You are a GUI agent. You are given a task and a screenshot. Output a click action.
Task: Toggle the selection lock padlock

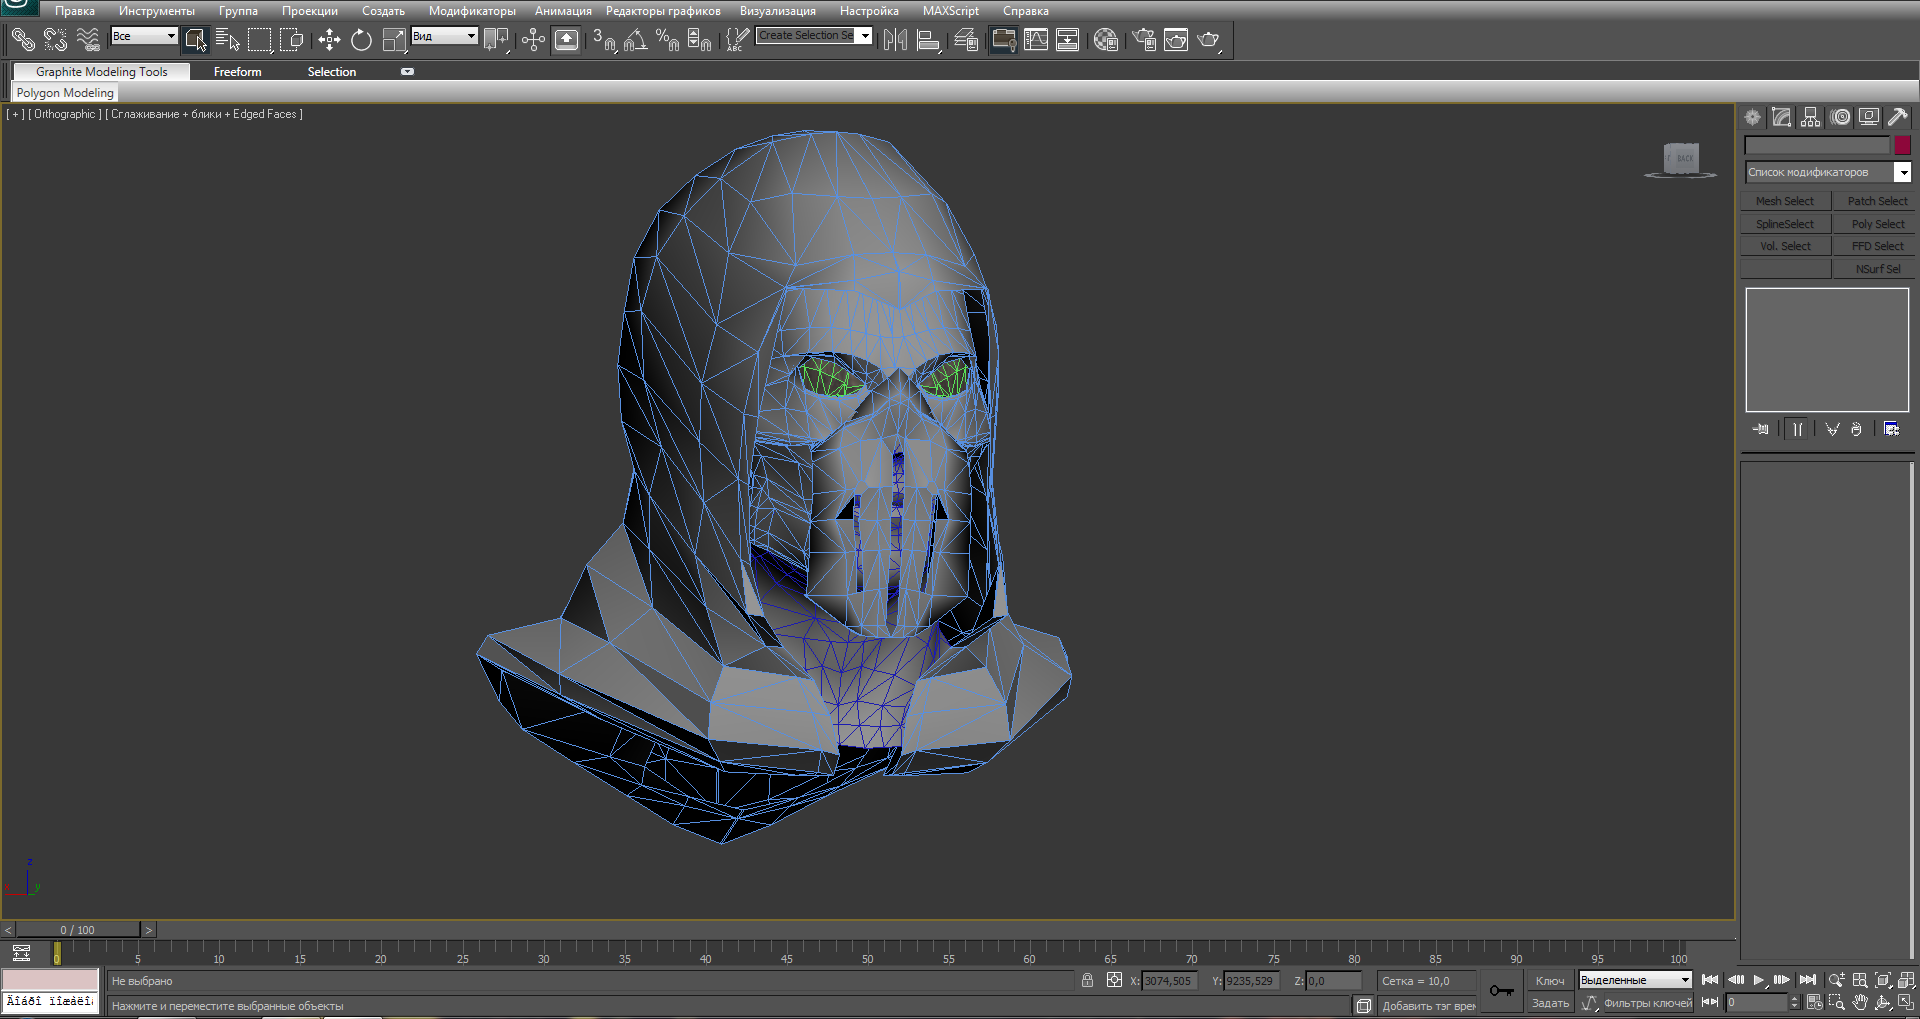tap(1087, 980)
